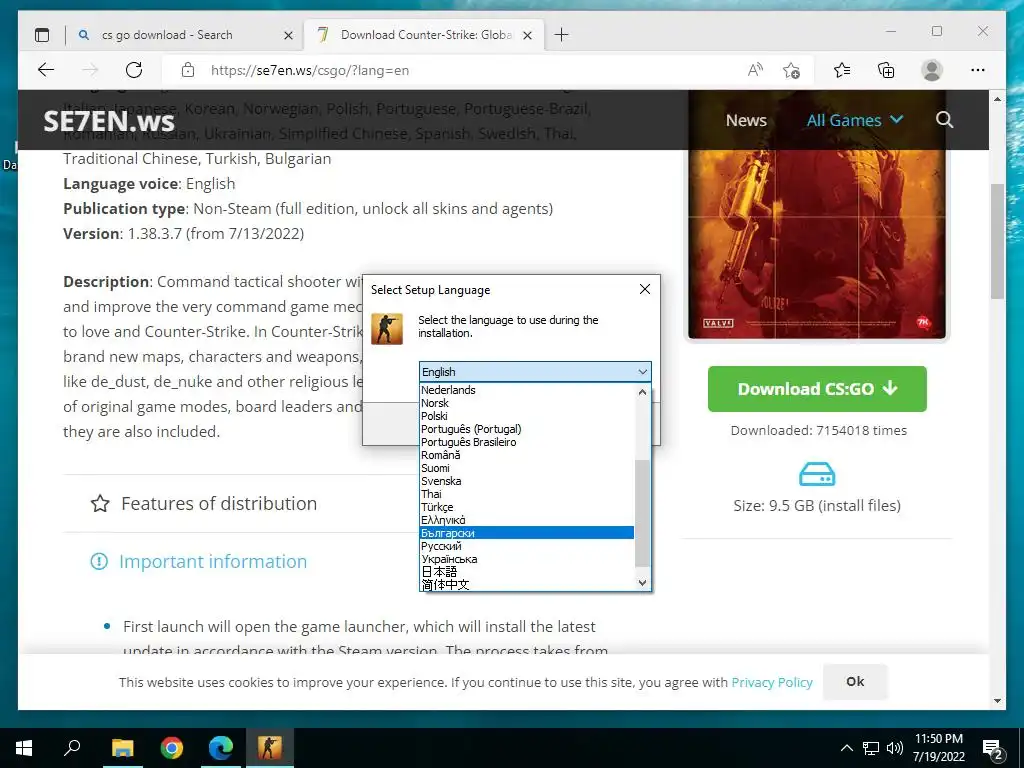Accept cookies with Ok button

click(855, 682)
